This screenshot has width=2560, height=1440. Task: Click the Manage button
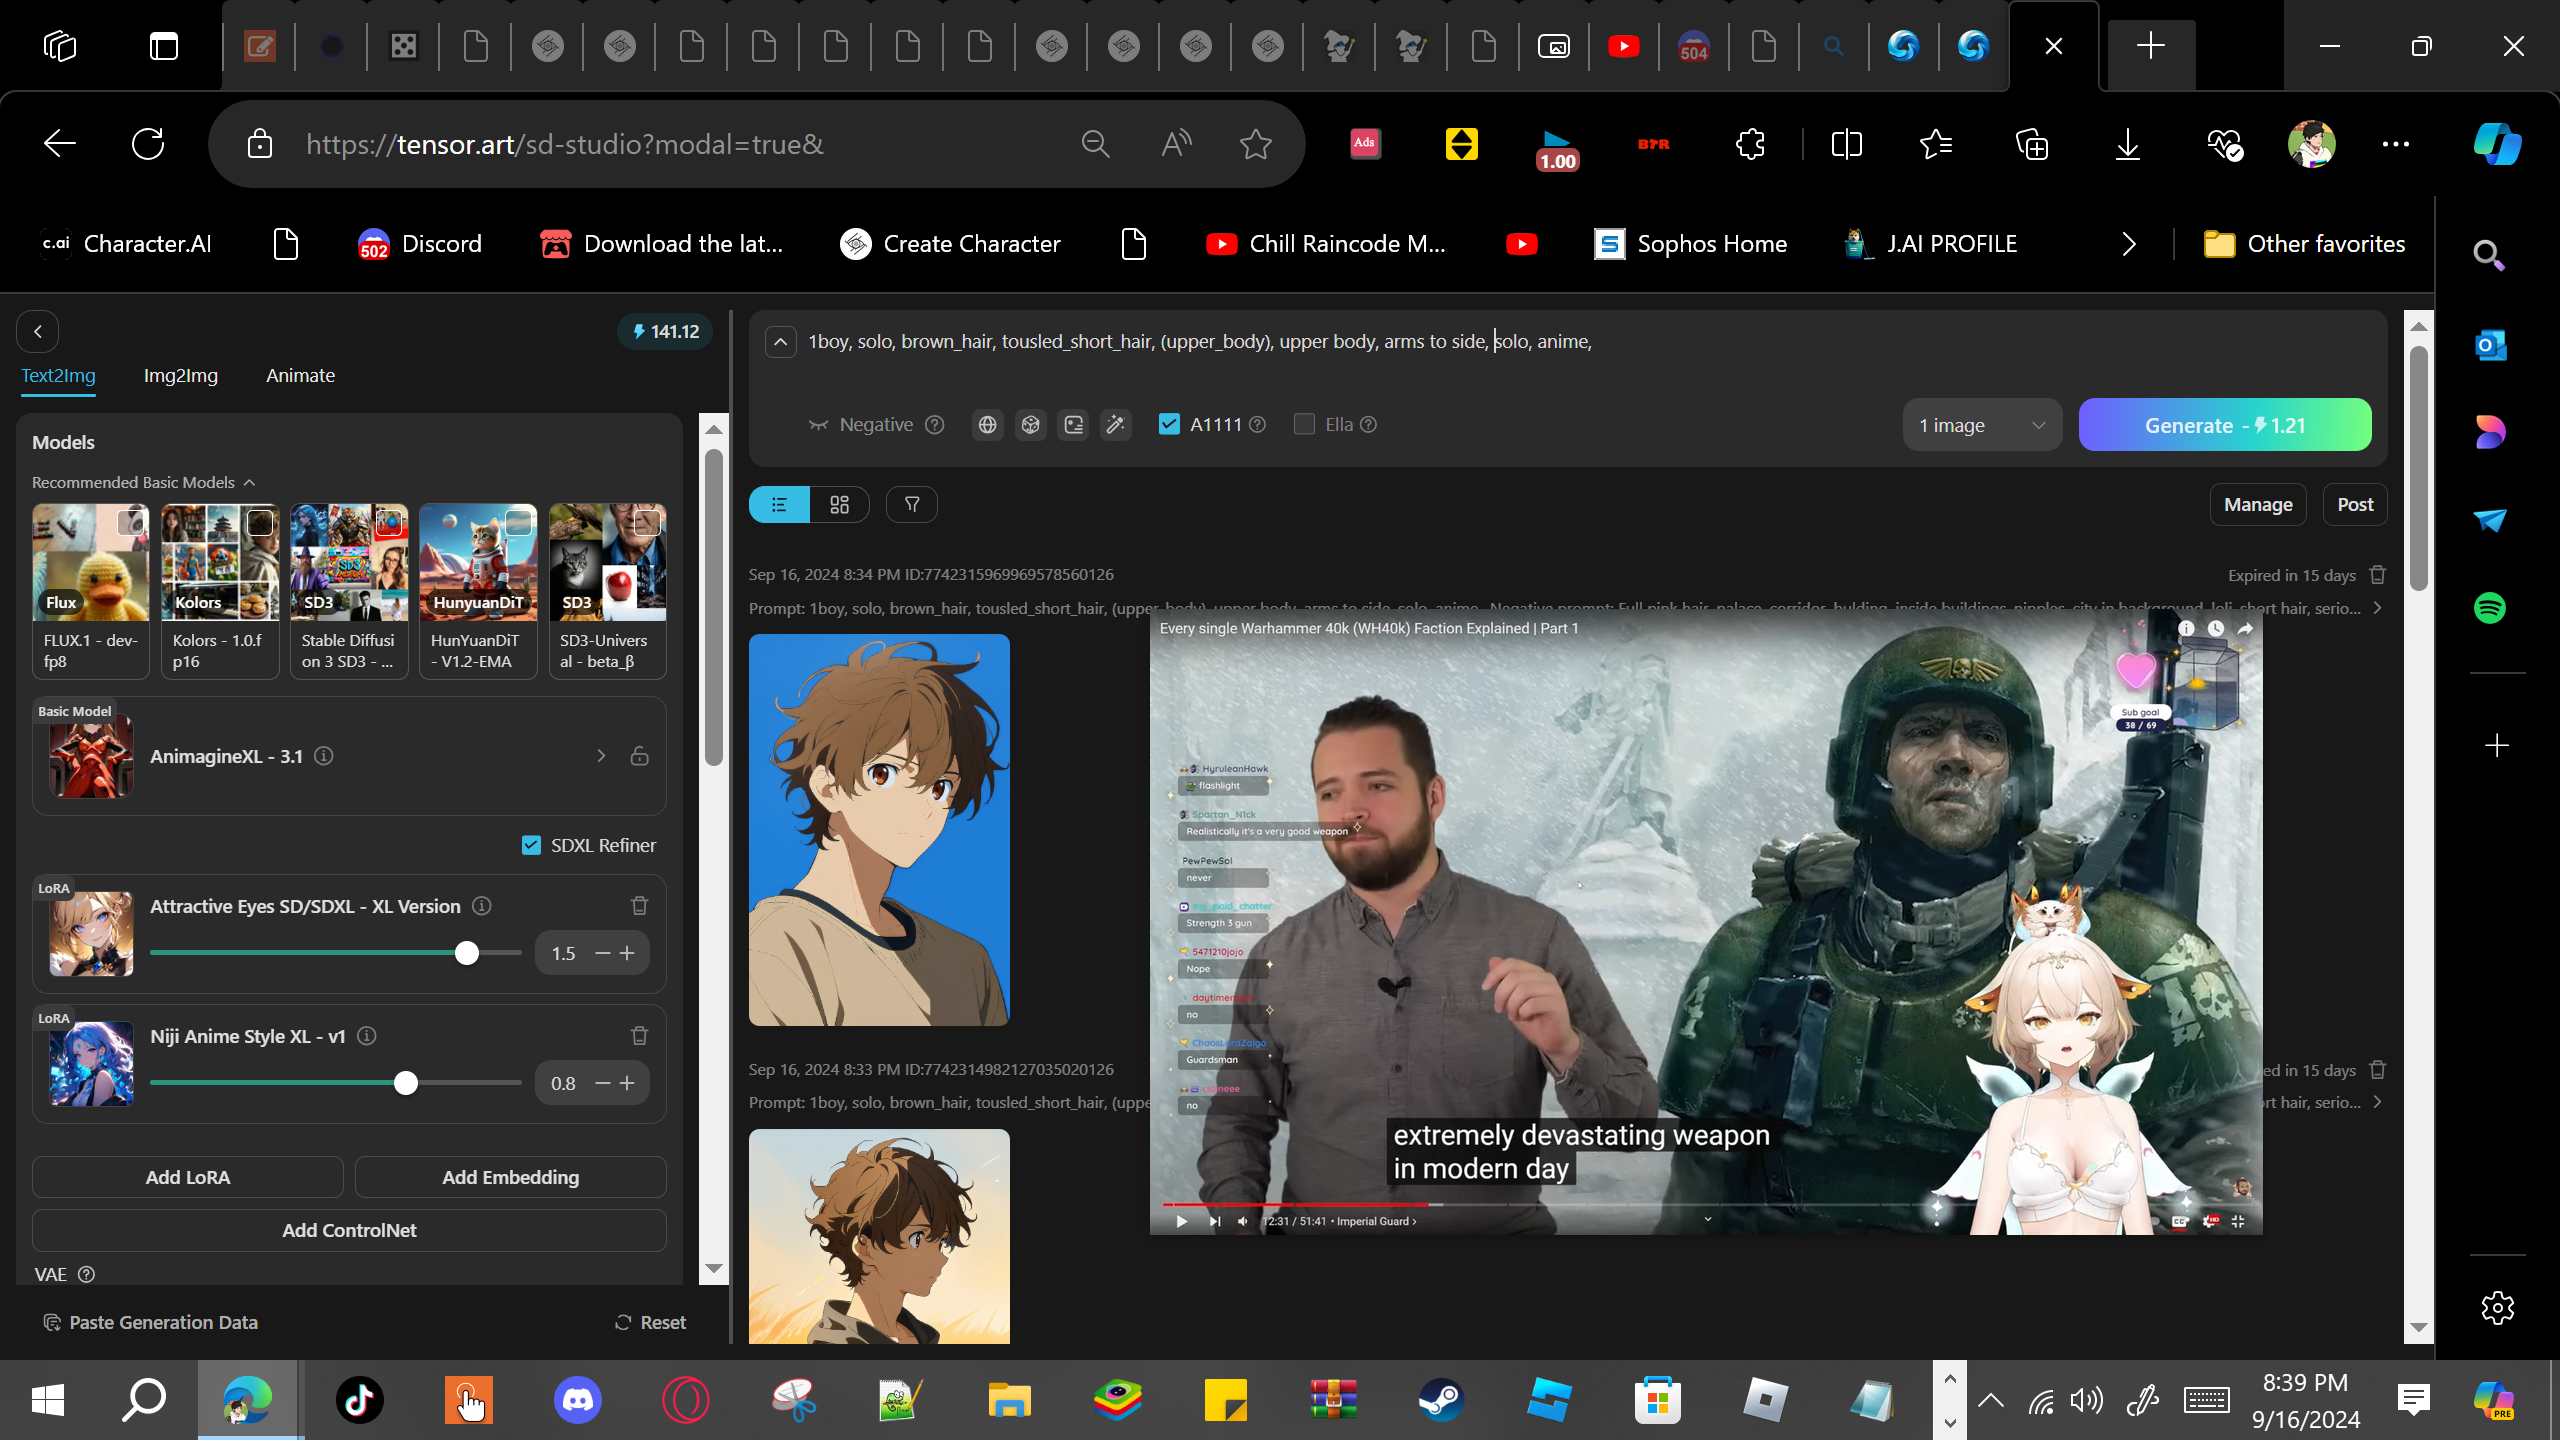click(x=2258, y=505)
